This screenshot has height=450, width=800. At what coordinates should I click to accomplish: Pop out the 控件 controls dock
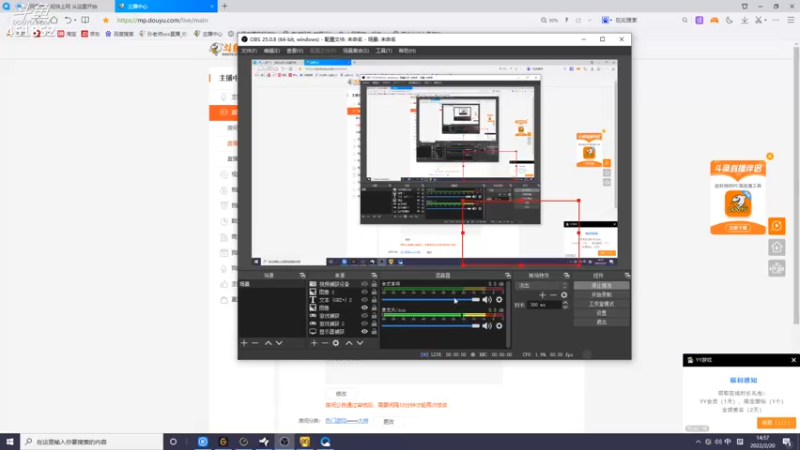coord(627,276)
